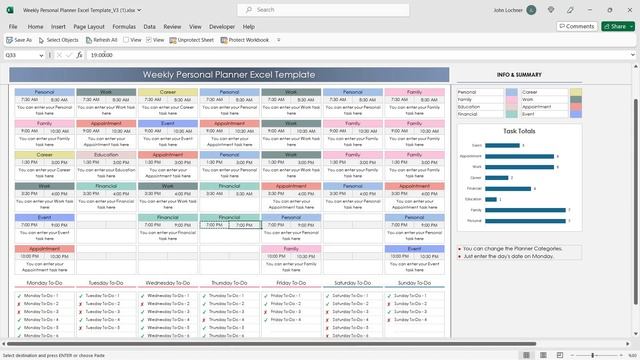This screenshot has height=360, width=640.
Task: Click red X mark beside Friday To-Do - 3
Action: pyautogui.click(x=266, y=312)
